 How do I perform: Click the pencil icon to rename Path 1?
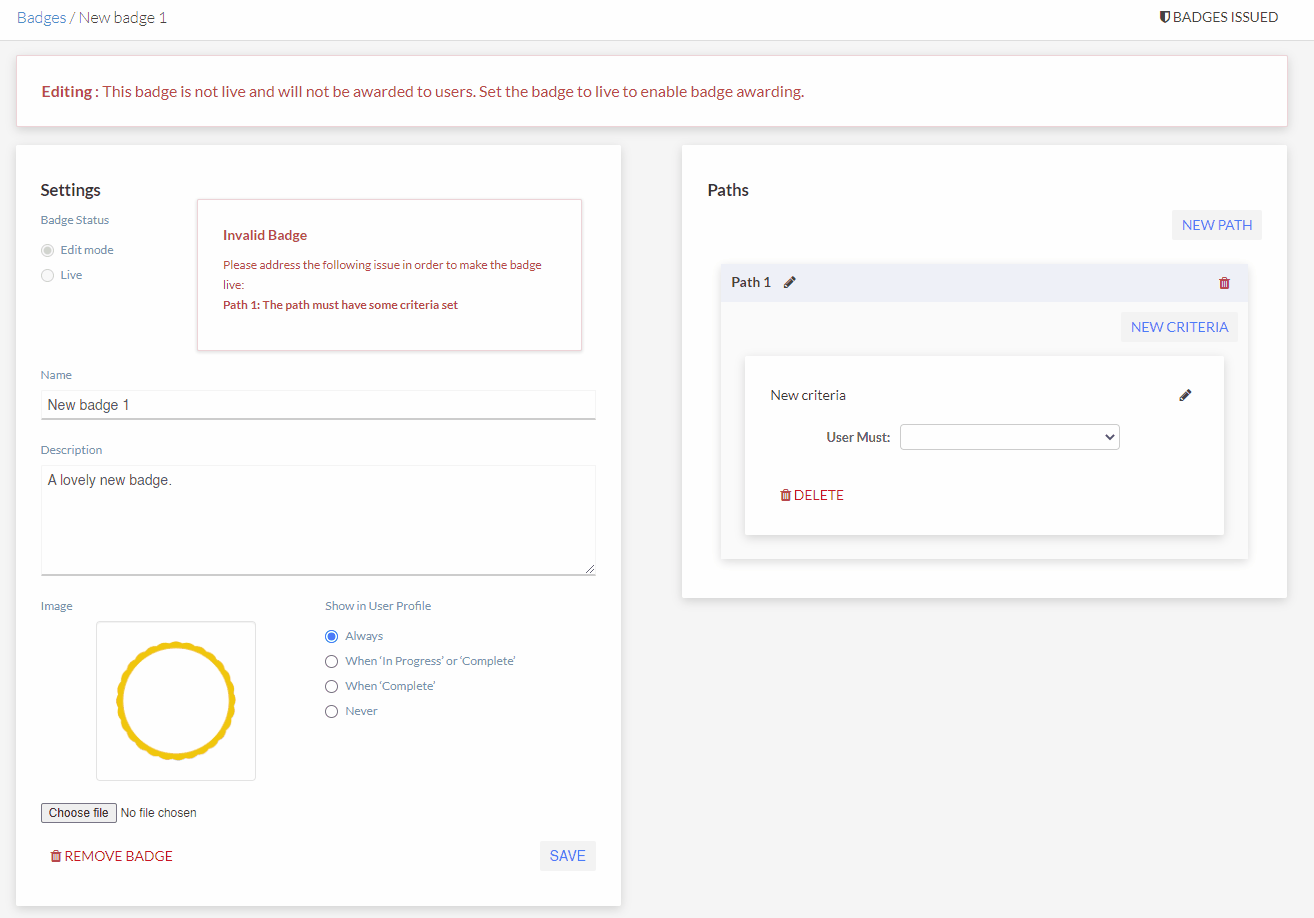790,282
